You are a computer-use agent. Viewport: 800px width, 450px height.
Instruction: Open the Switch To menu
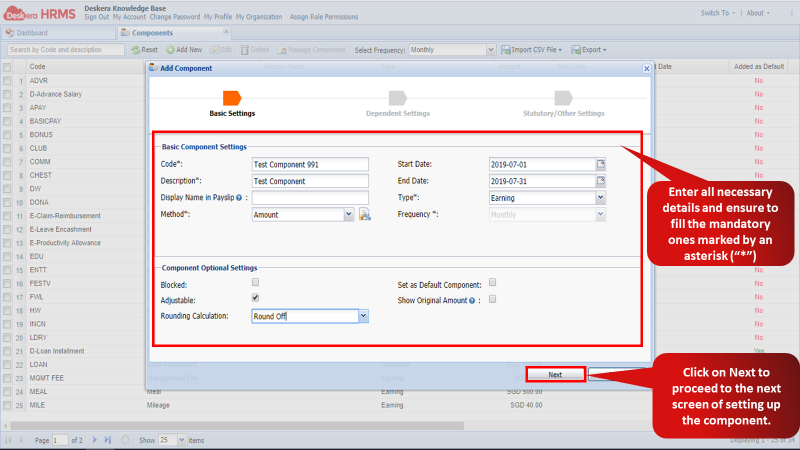[x=717, y=13]
